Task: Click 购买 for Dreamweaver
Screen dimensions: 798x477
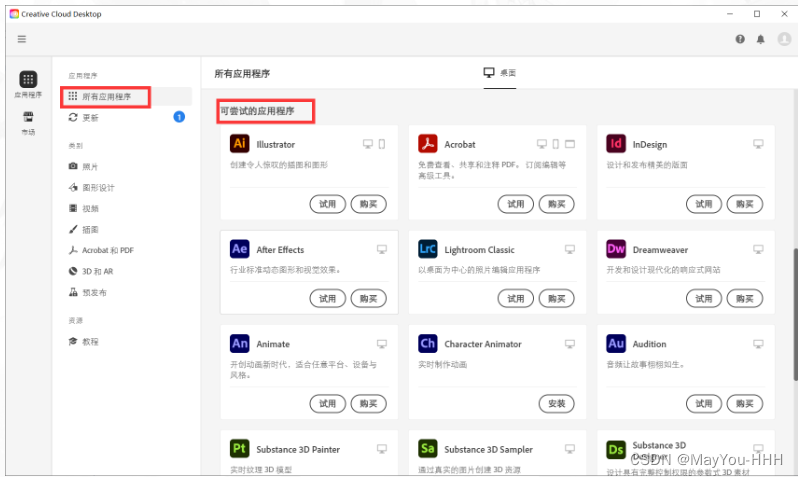Action: tap(745, 298)
